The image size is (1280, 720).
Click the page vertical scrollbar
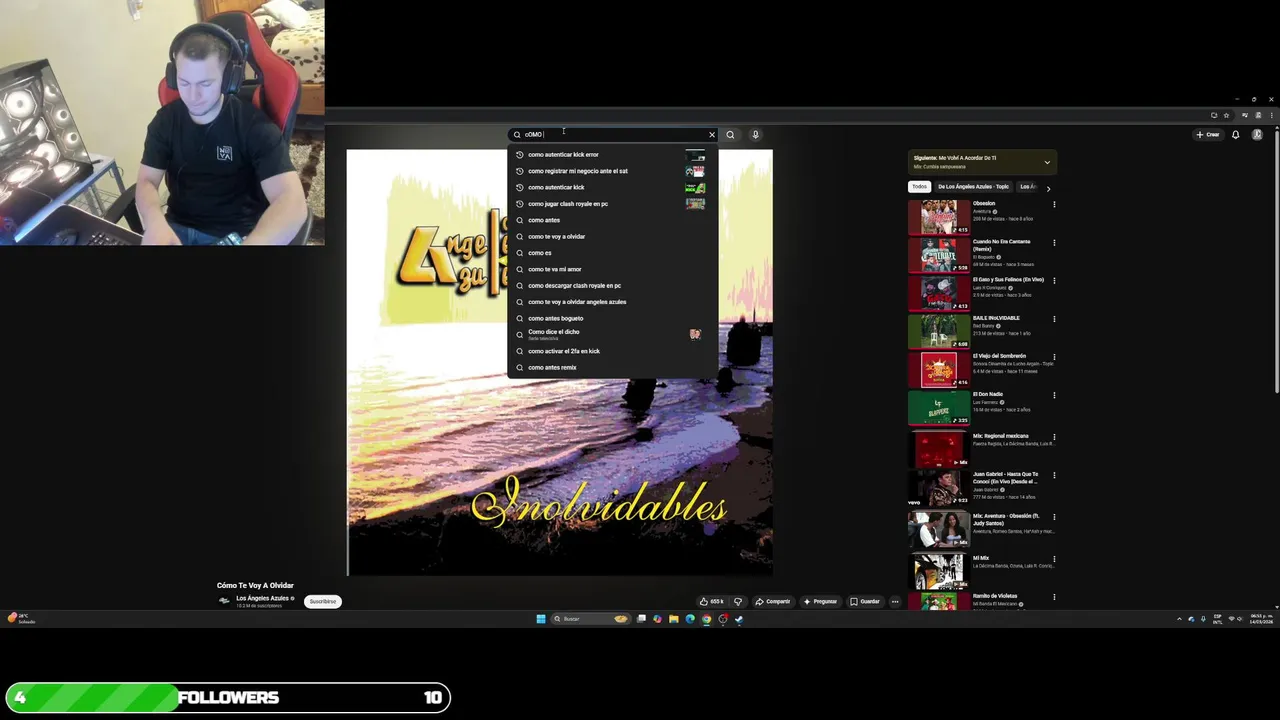1276,260
